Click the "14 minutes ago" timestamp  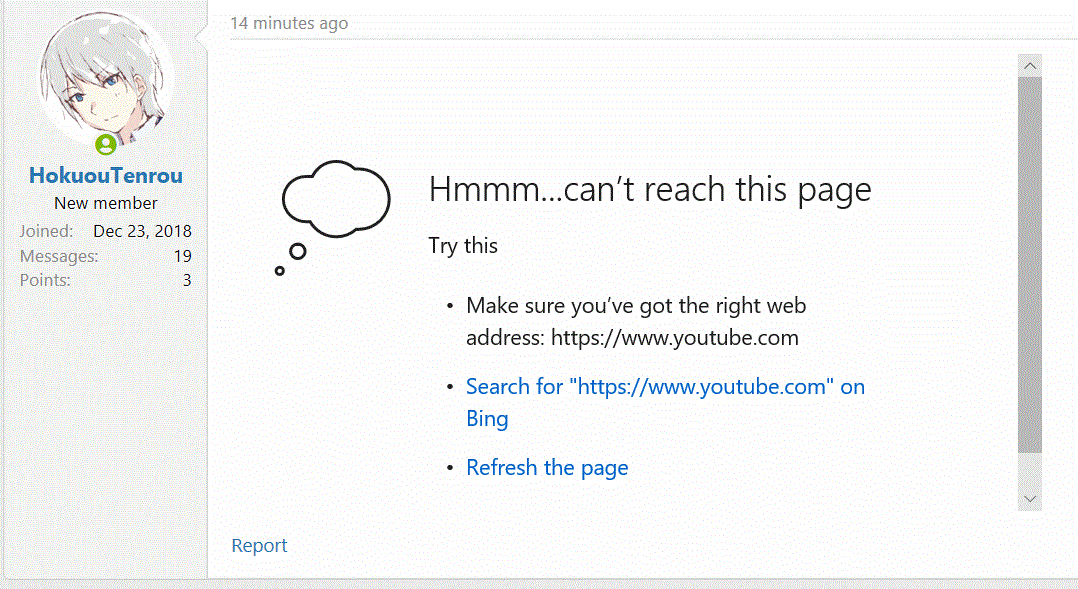(289, 23)
